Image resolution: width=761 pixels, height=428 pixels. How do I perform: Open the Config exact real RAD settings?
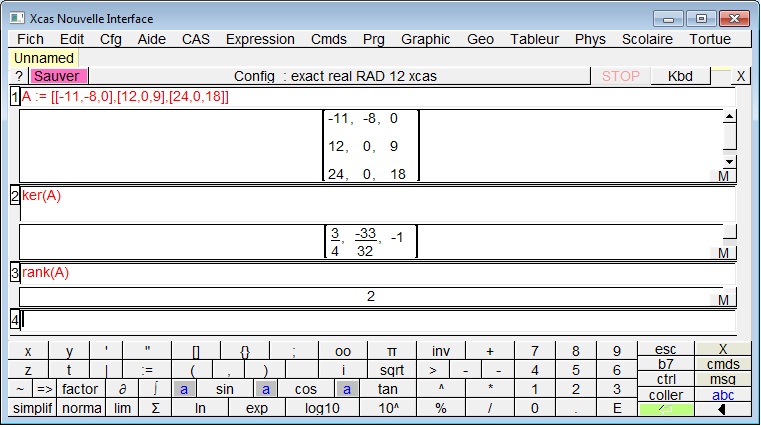(x=335, y=76)
